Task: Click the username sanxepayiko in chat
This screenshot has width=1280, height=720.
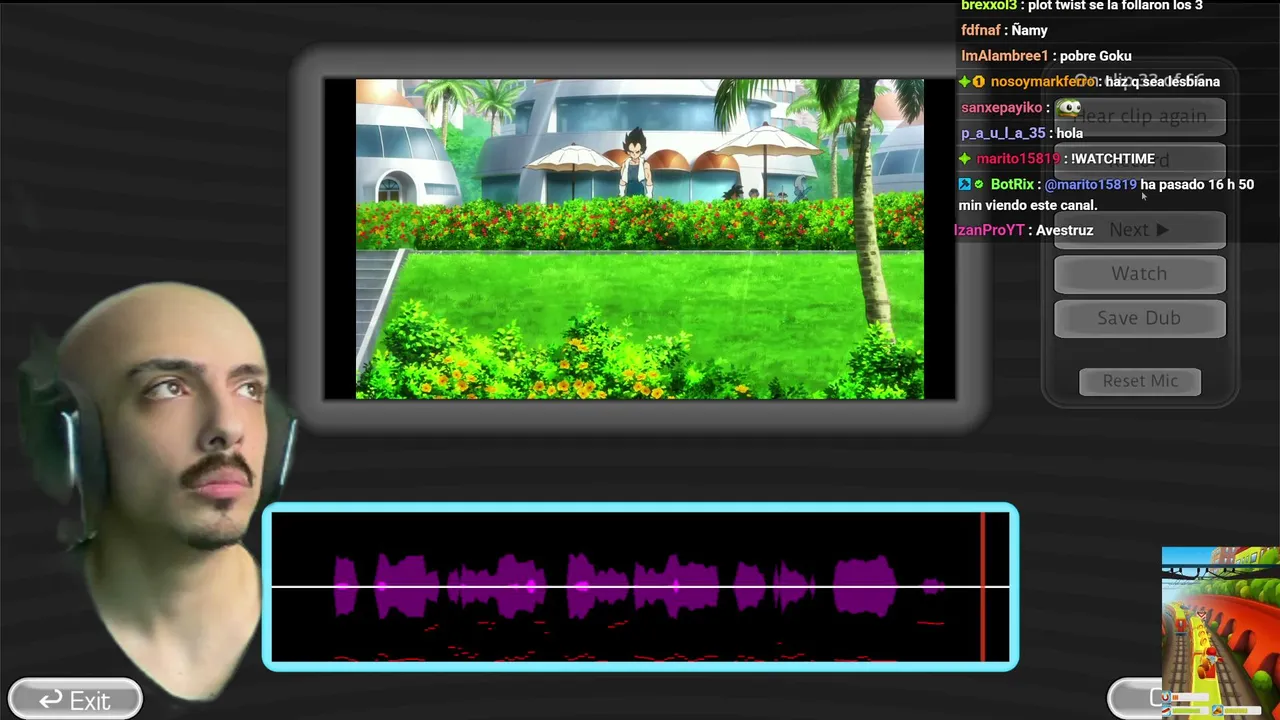Action: (x=1002, y=108)
